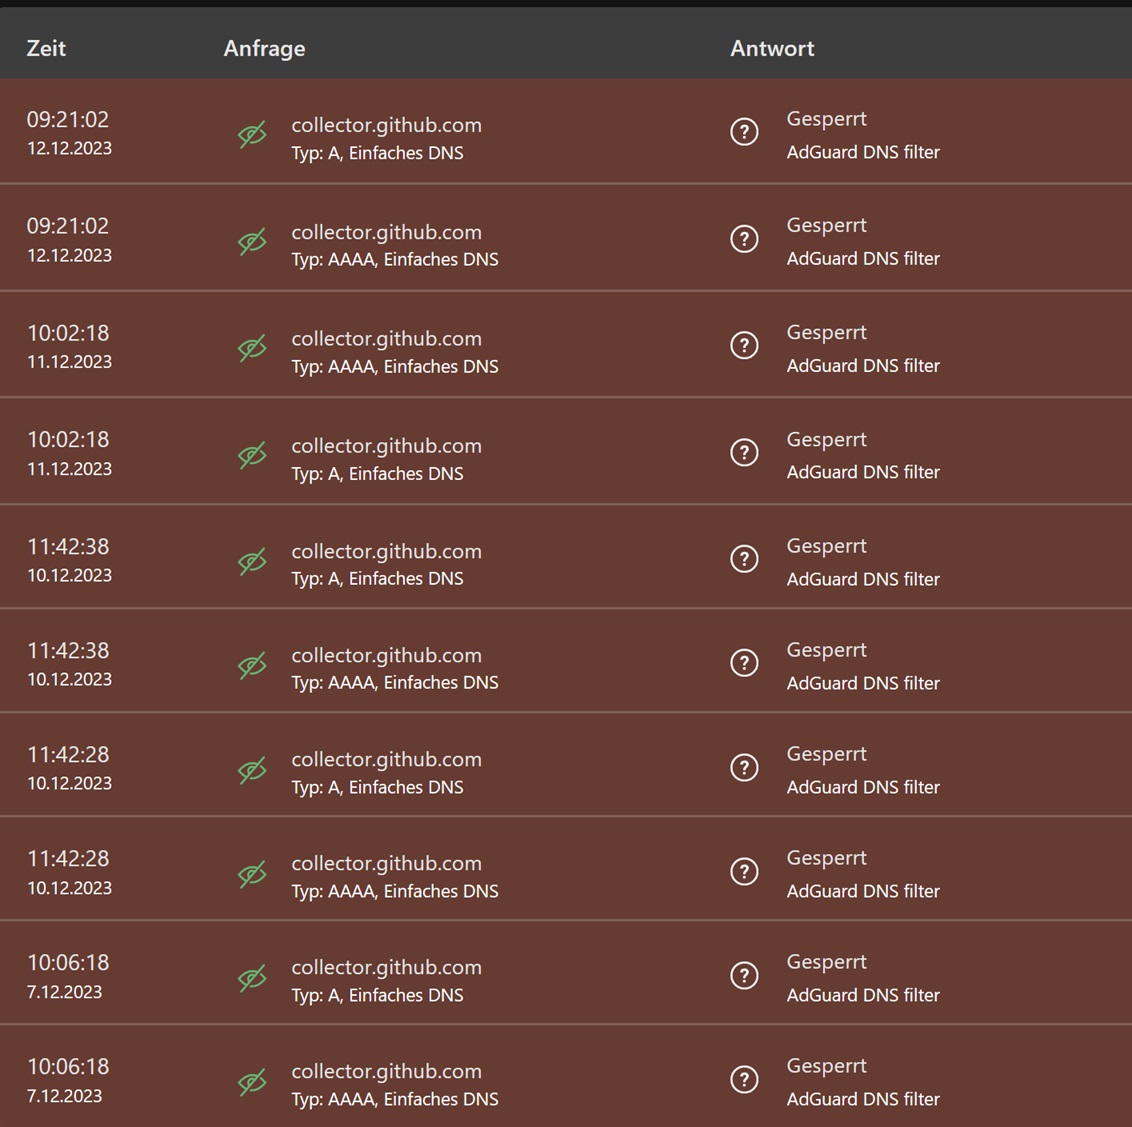The image size is (1132, 1127).
Task: Open question-mark details for 10:02:18 Typ AAAA request
Action: tap(744, 345)
